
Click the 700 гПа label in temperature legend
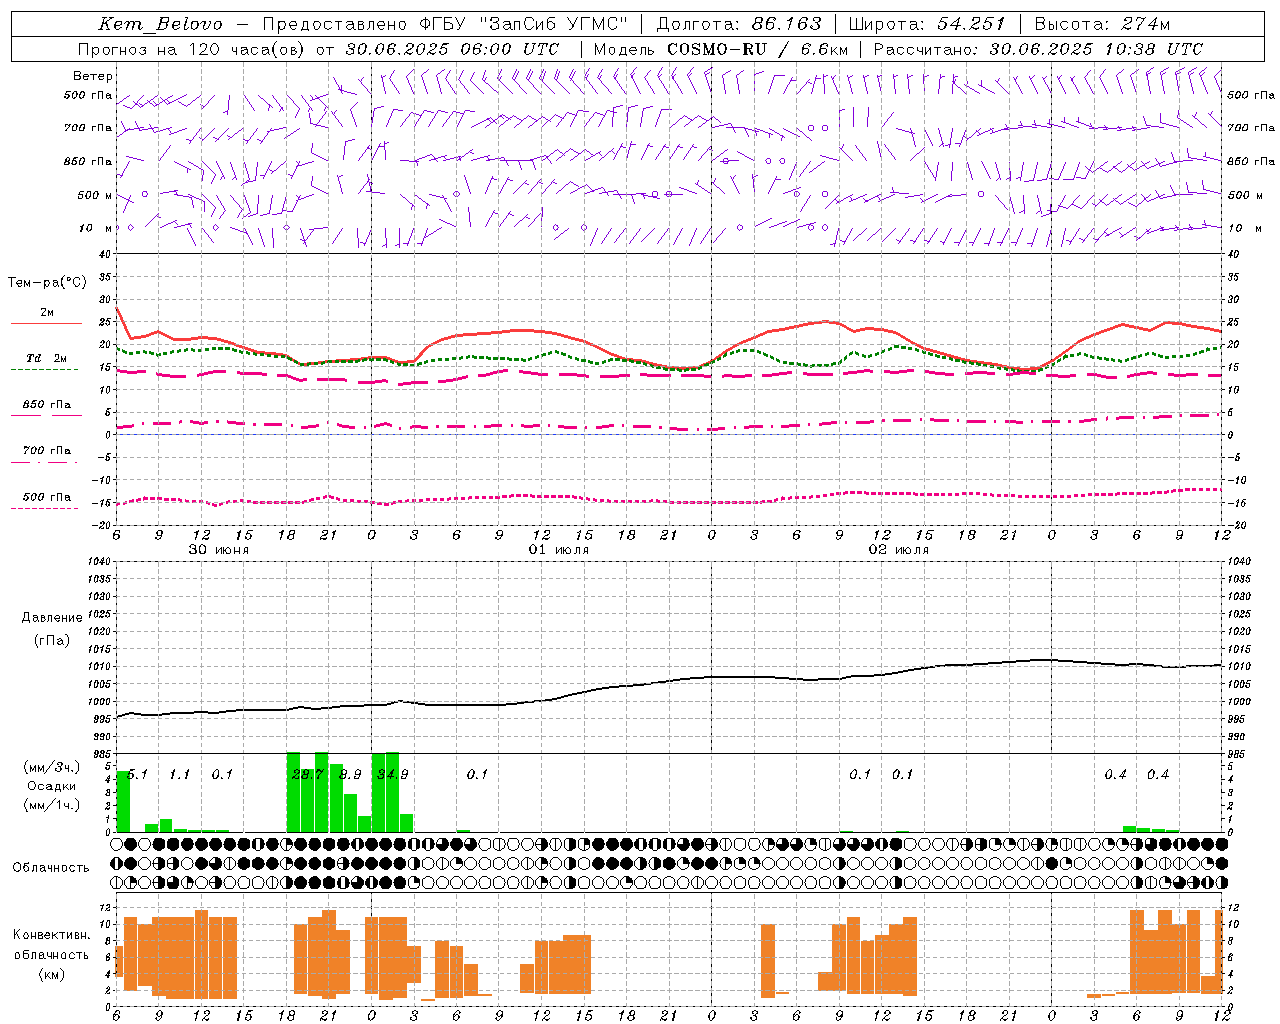click(x=47, y=451)
